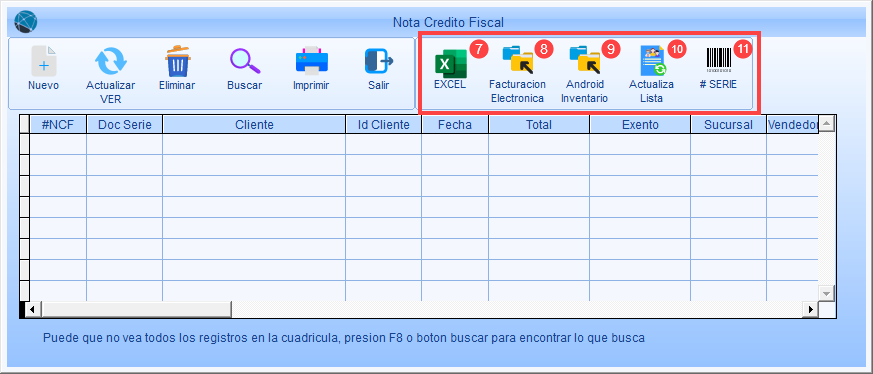Click the Nuevo new document icon
Viewport: 873px width, 374px height.
[x=43, y=61]
